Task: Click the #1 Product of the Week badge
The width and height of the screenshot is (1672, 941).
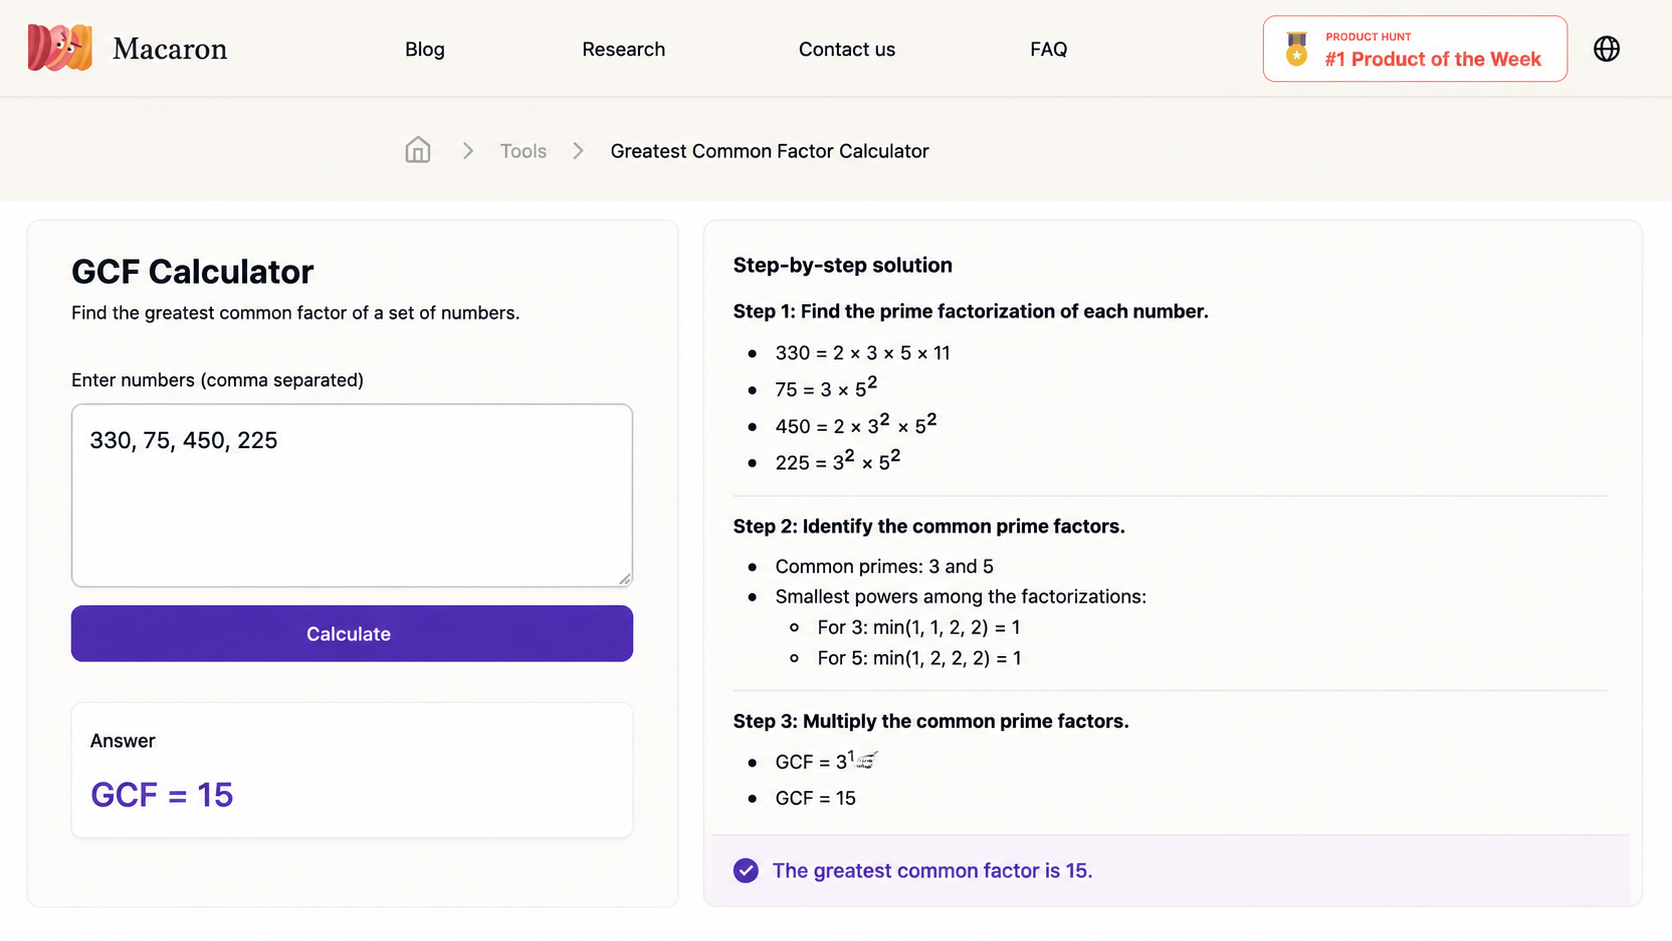Action: [1414, 48]
